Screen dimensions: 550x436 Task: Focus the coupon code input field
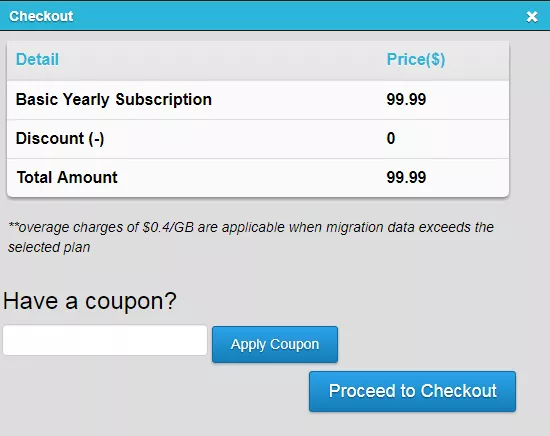(105, 340)
